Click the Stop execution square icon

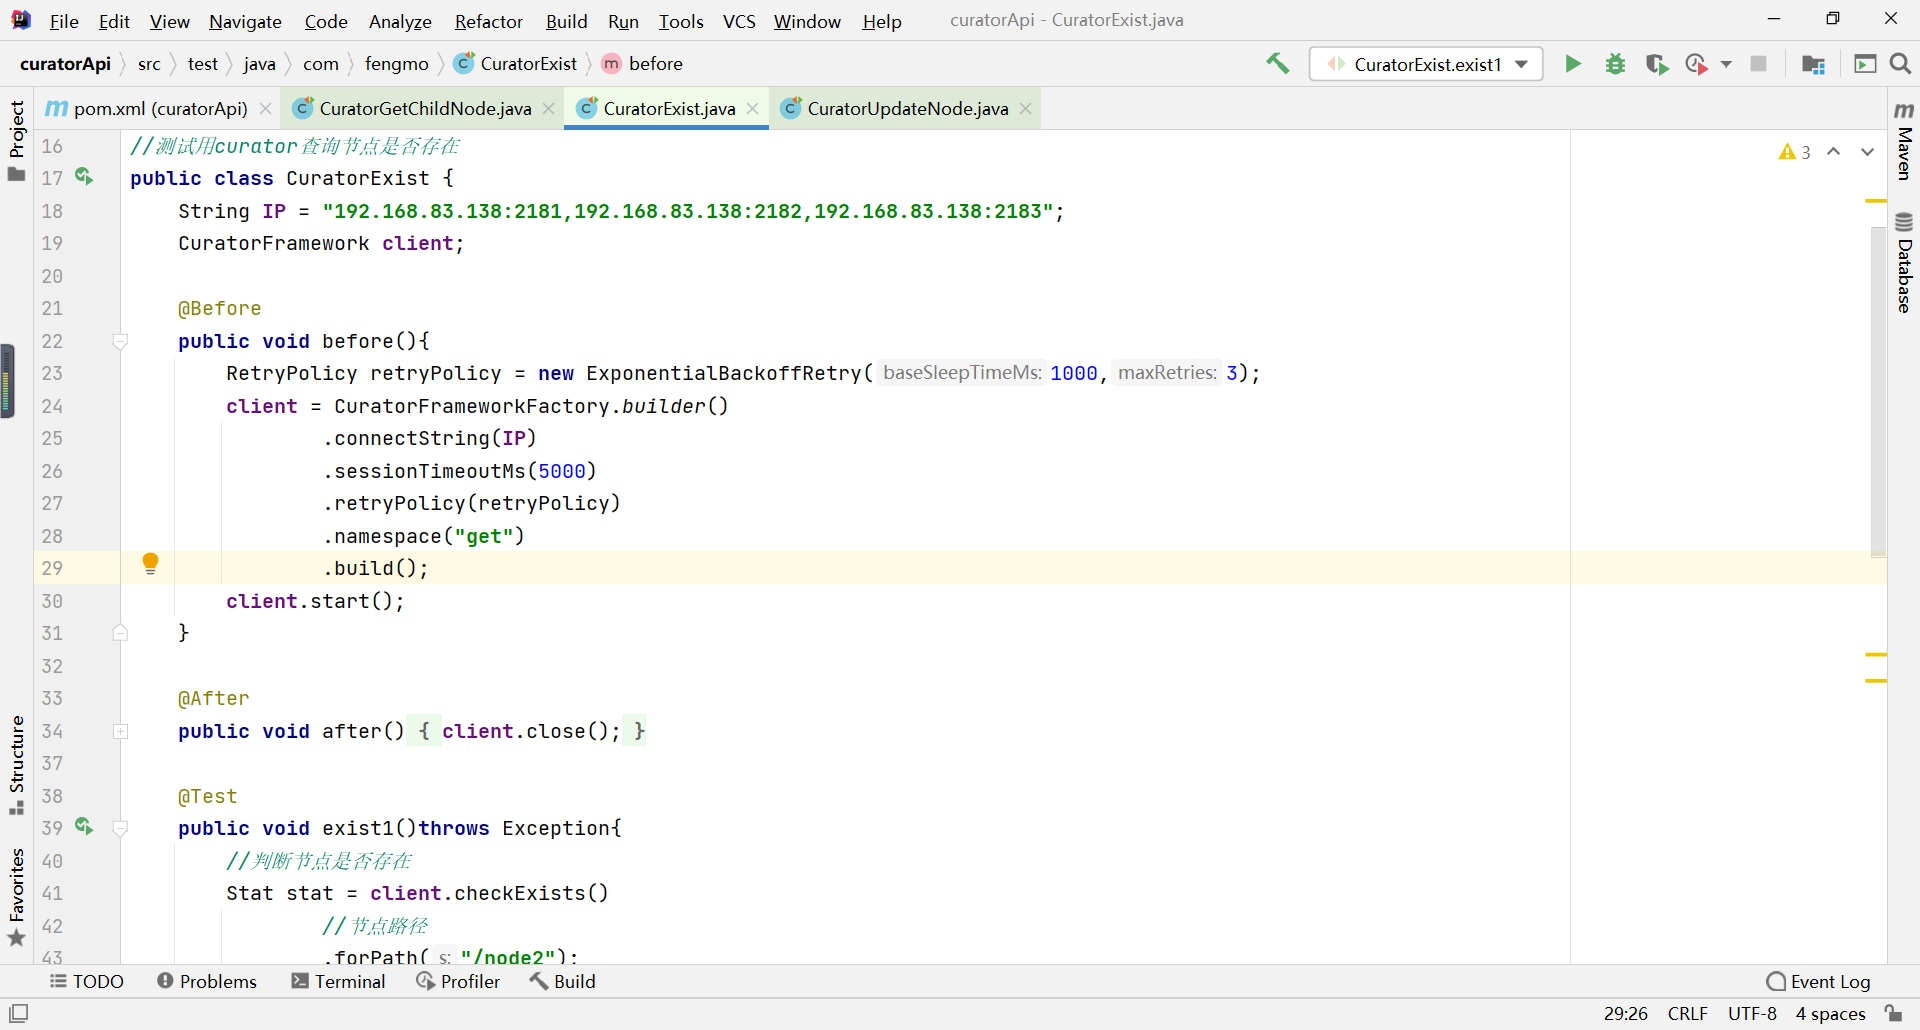pyautogui.click(x=1758, y=64)
